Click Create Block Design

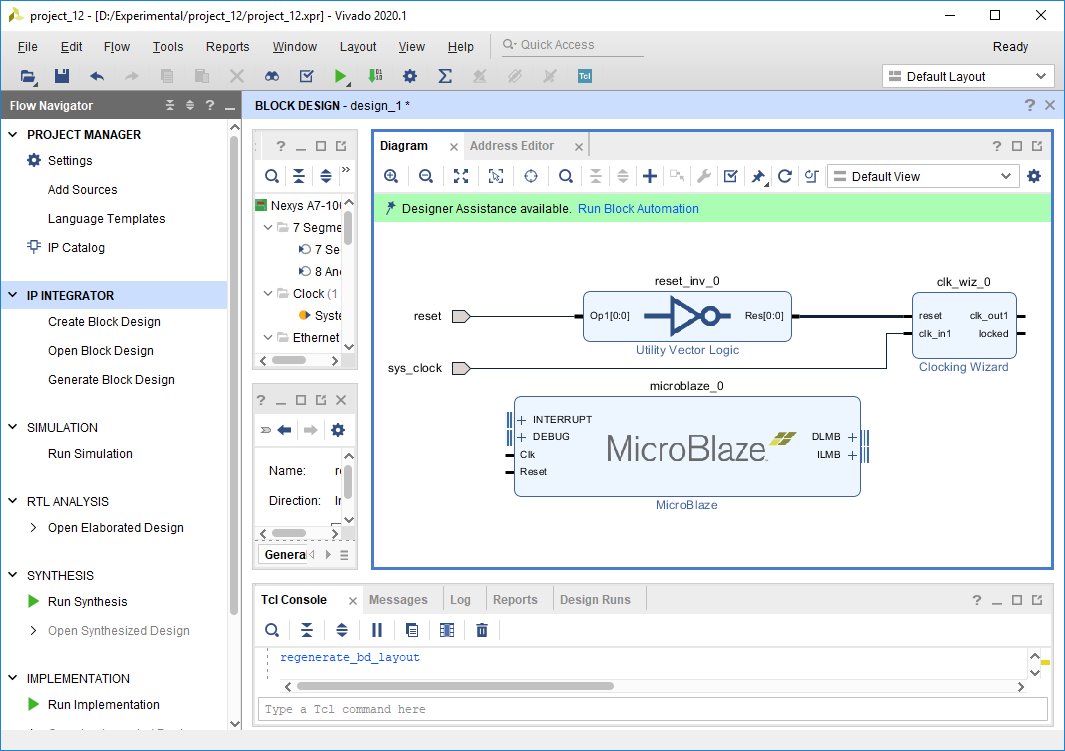tap(105, 322)
